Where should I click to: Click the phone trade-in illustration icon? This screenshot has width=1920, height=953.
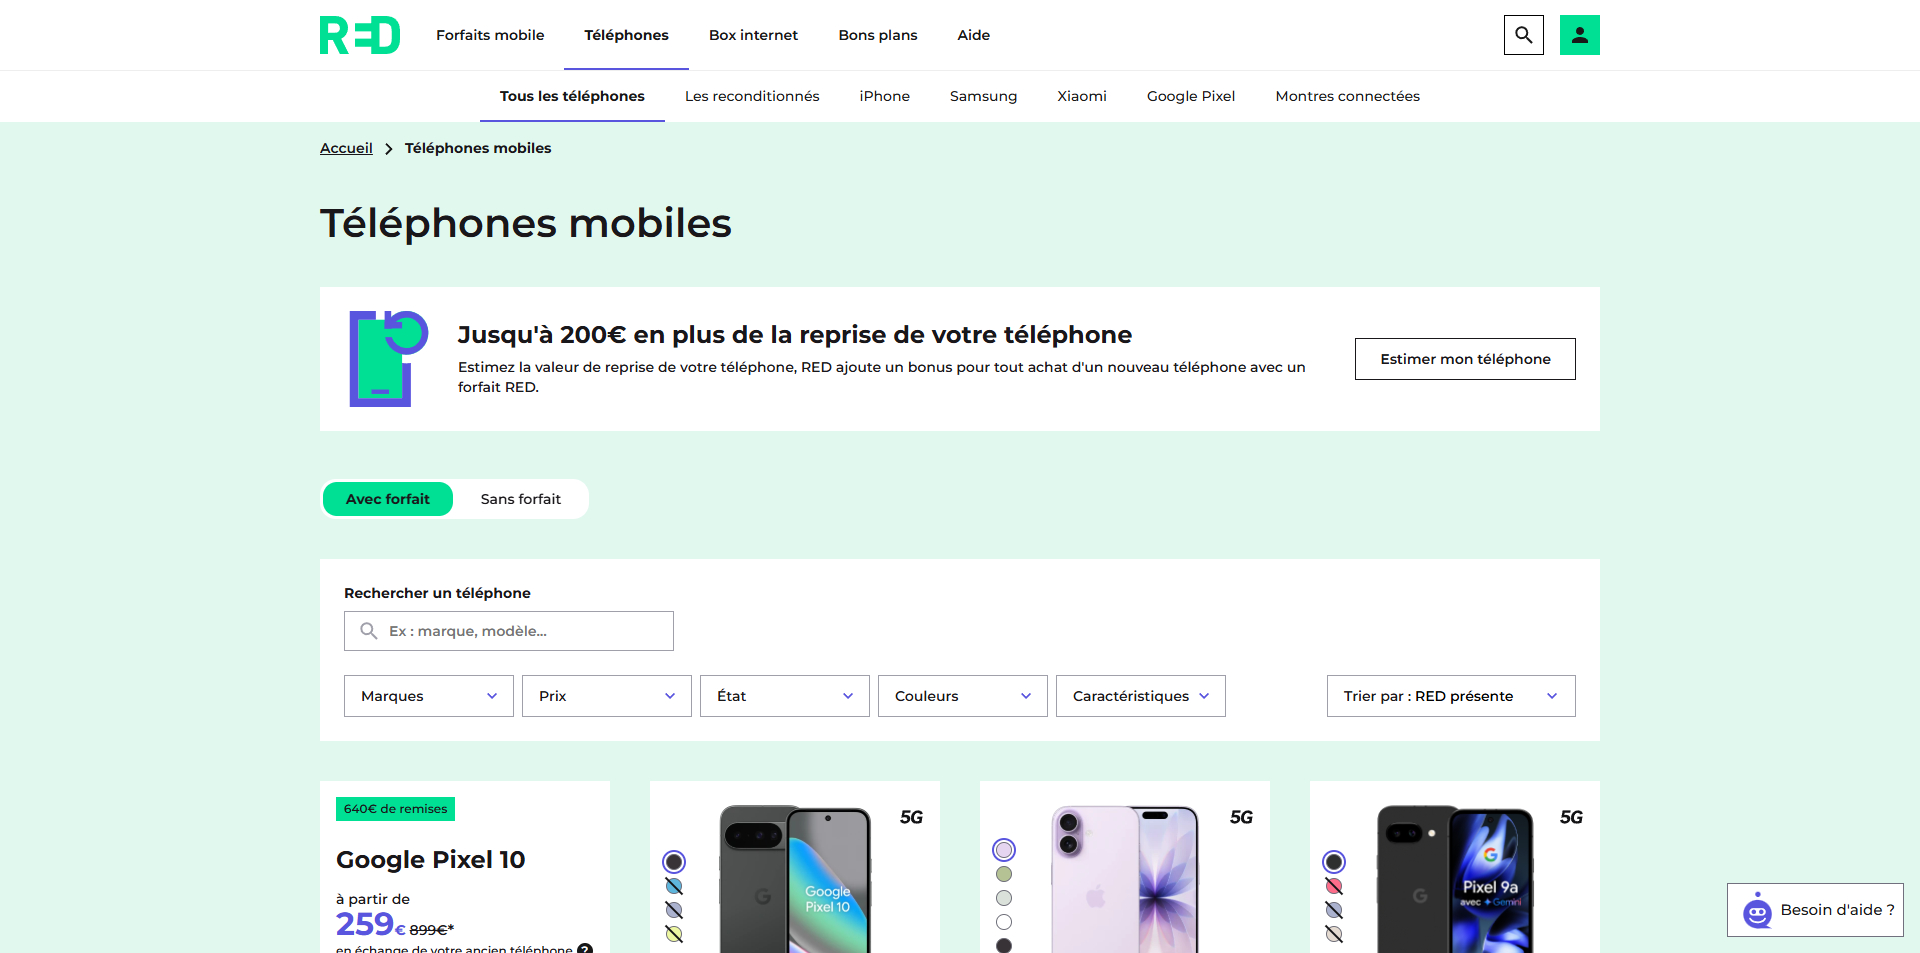(388, 359)
